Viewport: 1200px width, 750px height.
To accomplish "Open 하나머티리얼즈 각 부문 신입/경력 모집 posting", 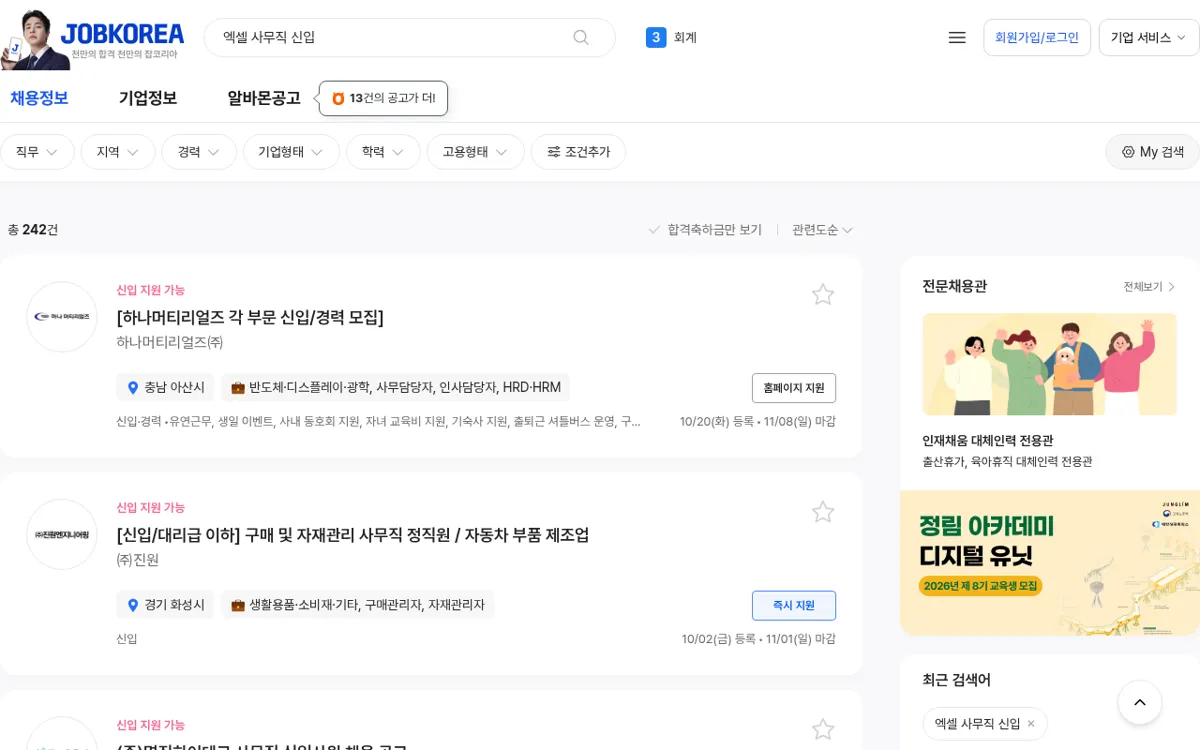I will (x=250, y=317).
